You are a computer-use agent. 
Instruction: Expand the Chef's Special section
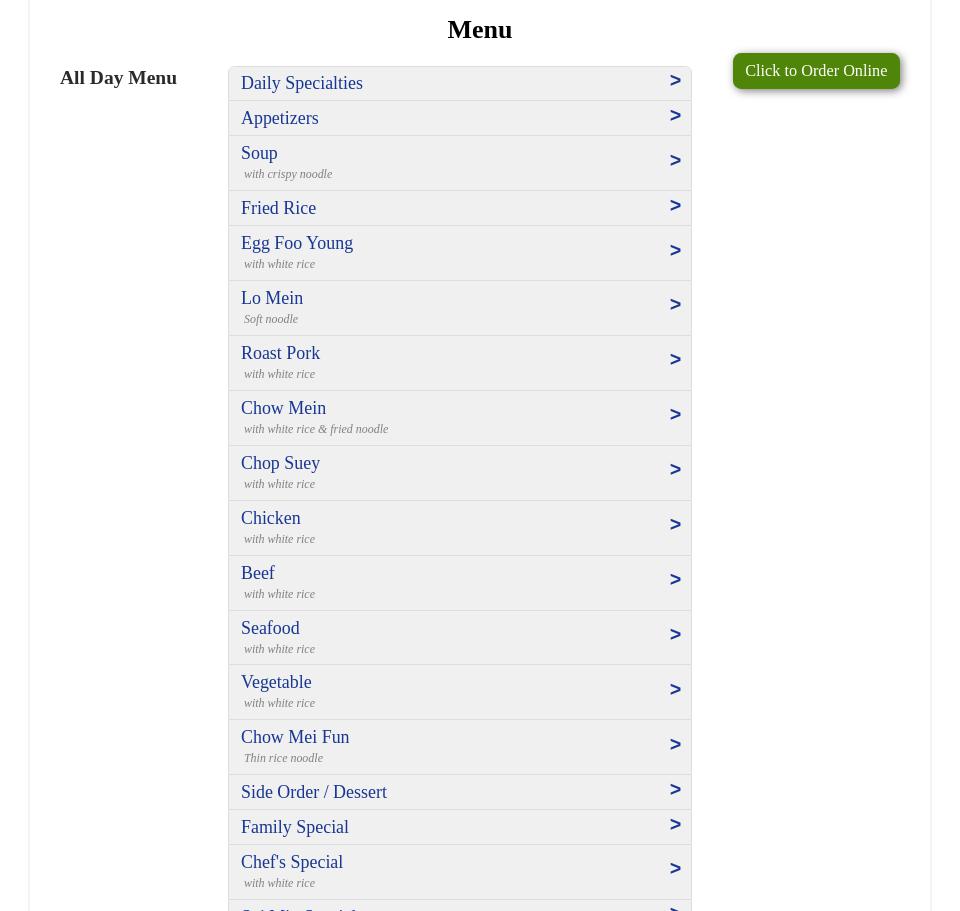[460, 871]
